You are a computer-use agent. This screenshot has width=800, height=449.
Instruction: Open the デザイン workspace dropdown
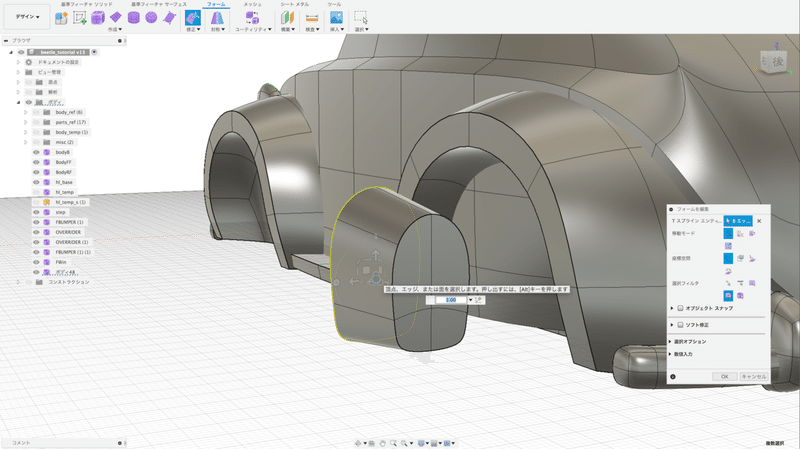click(x=27, y=17)
